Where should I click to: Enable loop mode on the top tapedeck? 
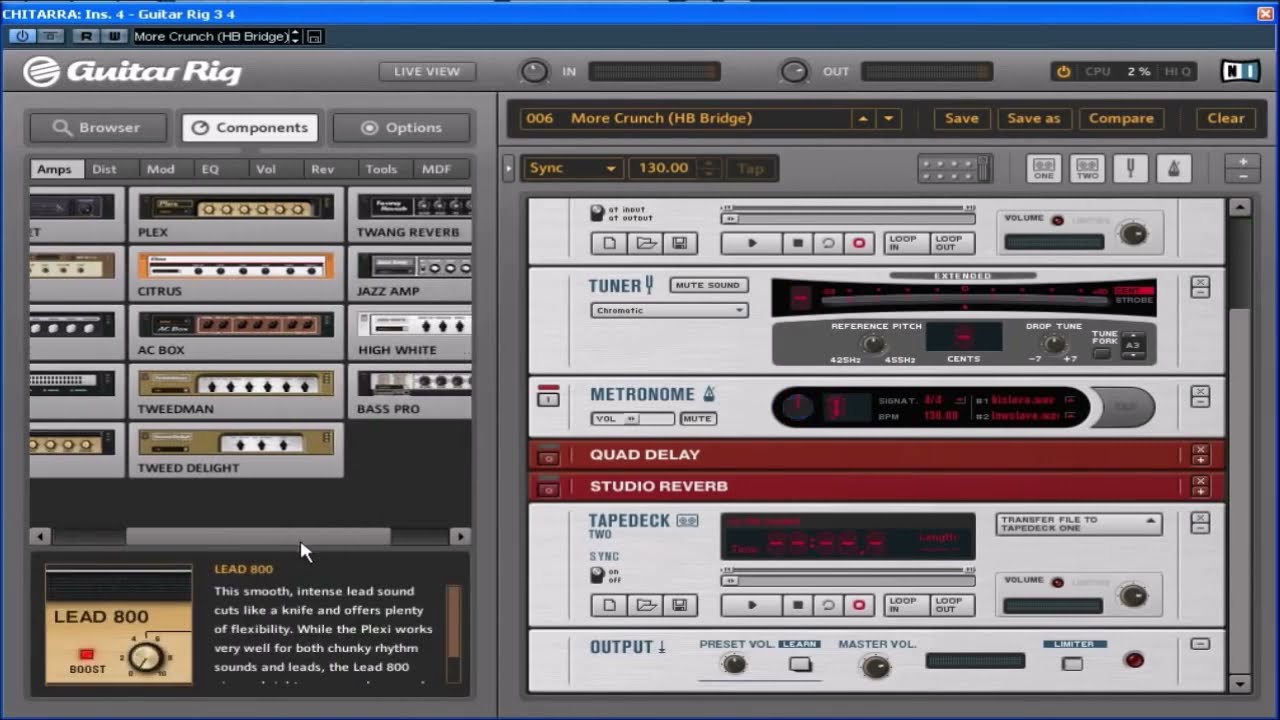828,243
